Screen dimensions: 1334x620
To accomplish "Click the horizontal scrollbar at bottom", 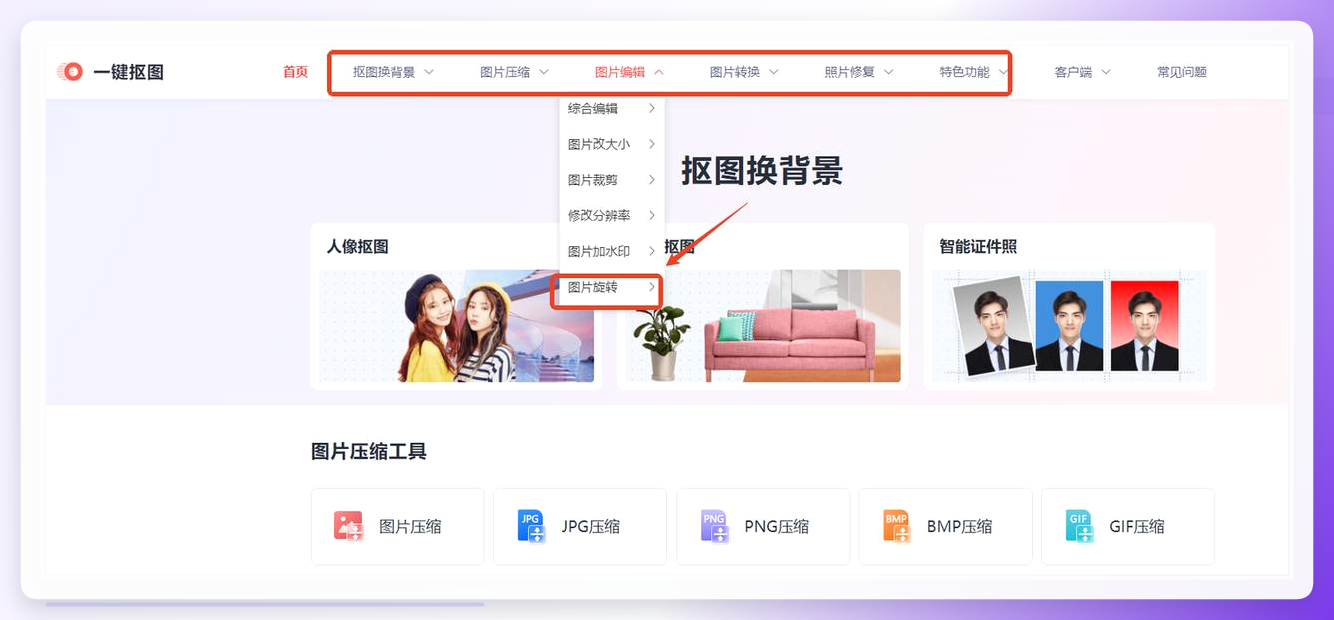I will click(x=265, y=604).
